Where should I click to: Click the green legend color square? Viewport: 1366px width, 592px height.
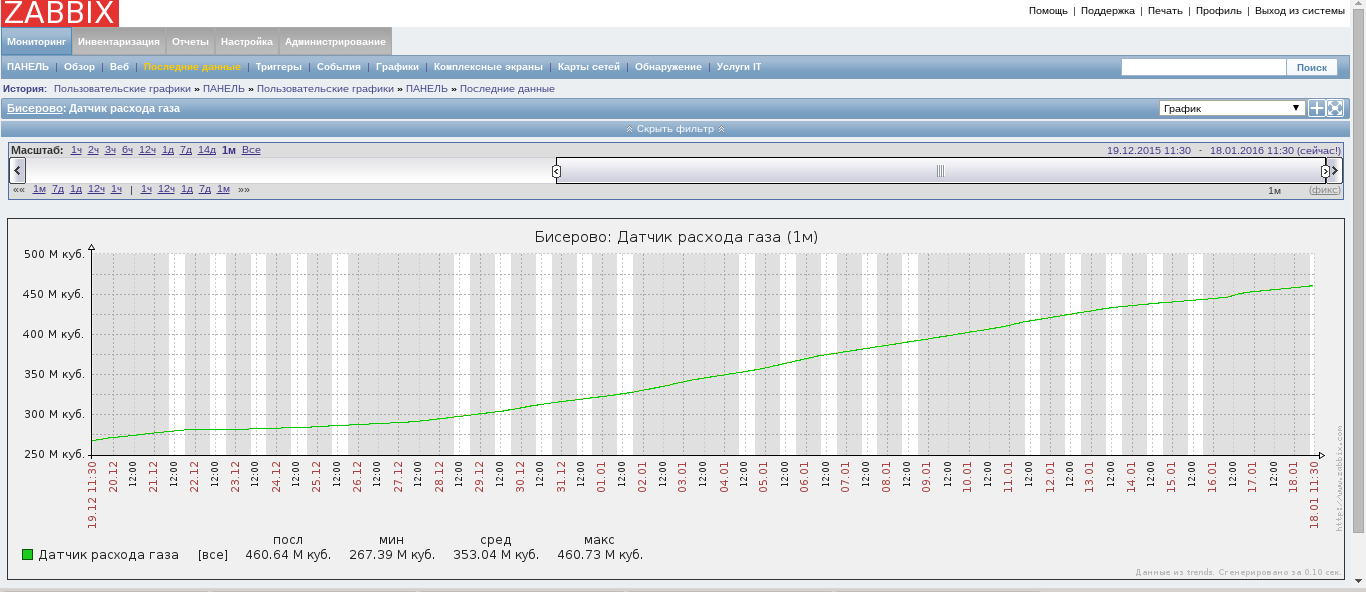coord(28,554)
